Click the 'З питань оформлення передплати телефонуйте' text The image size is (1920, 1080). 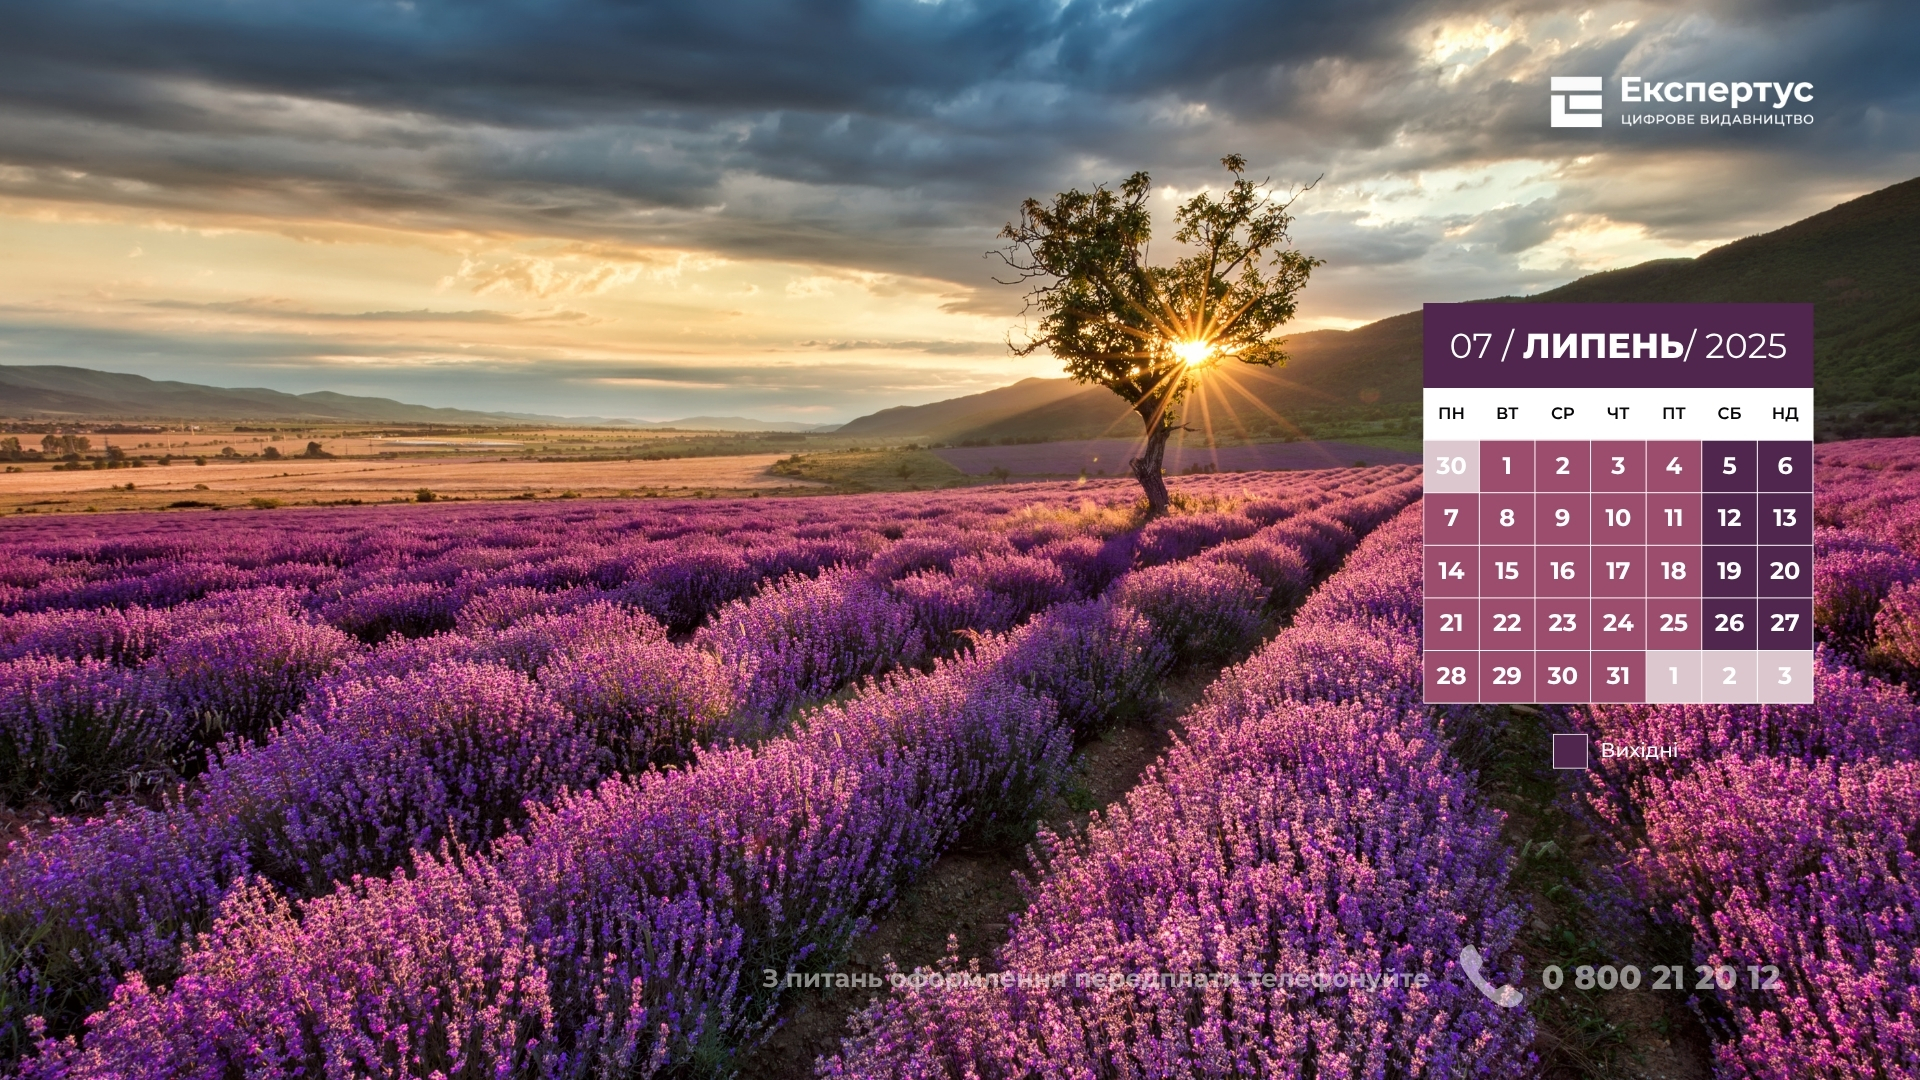[x=1095, y=979]
